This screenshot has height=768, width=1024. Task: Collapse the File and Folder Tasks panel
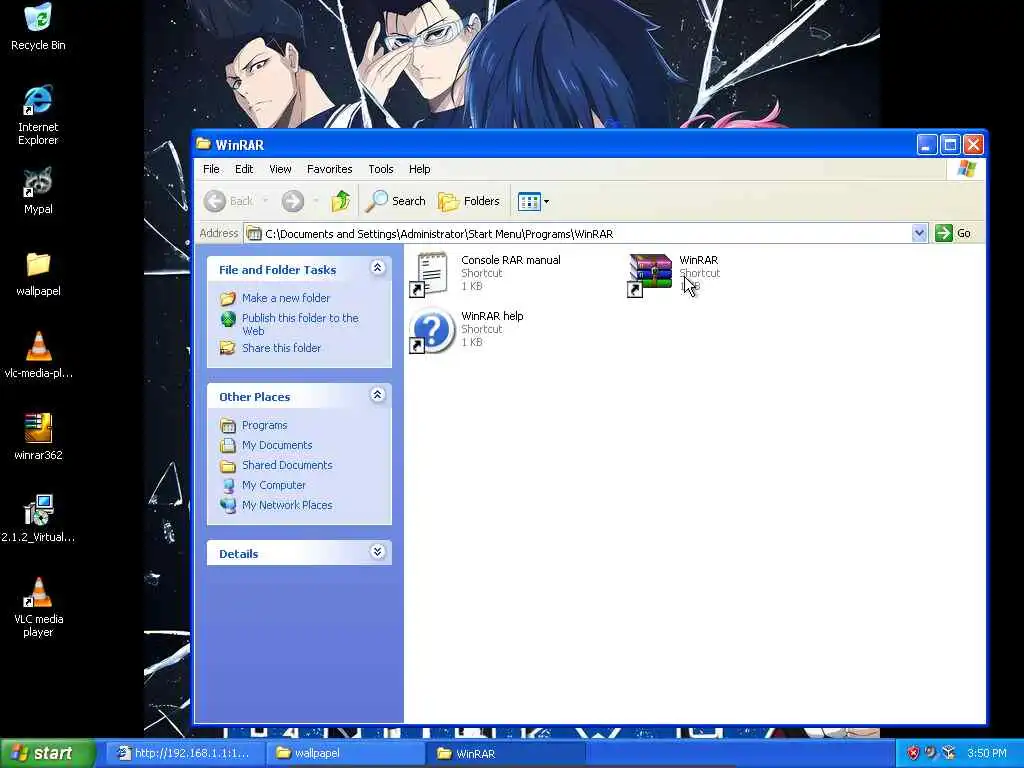point(377,268)
